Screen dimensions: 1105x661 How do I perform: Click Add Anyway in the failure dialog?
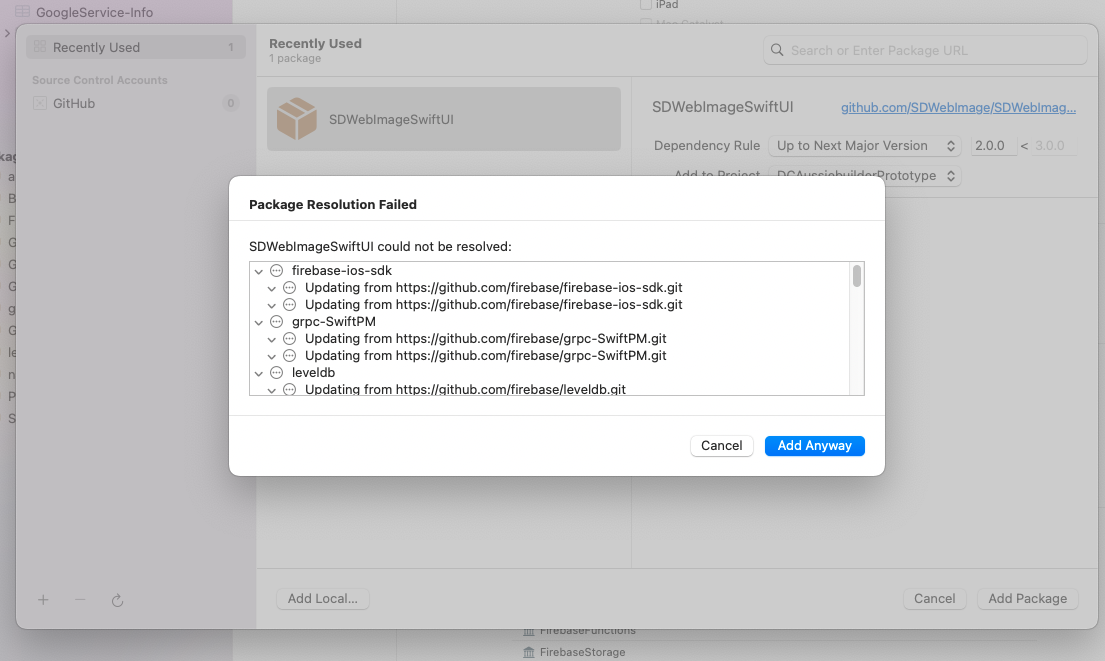click(x=814, y=445)
